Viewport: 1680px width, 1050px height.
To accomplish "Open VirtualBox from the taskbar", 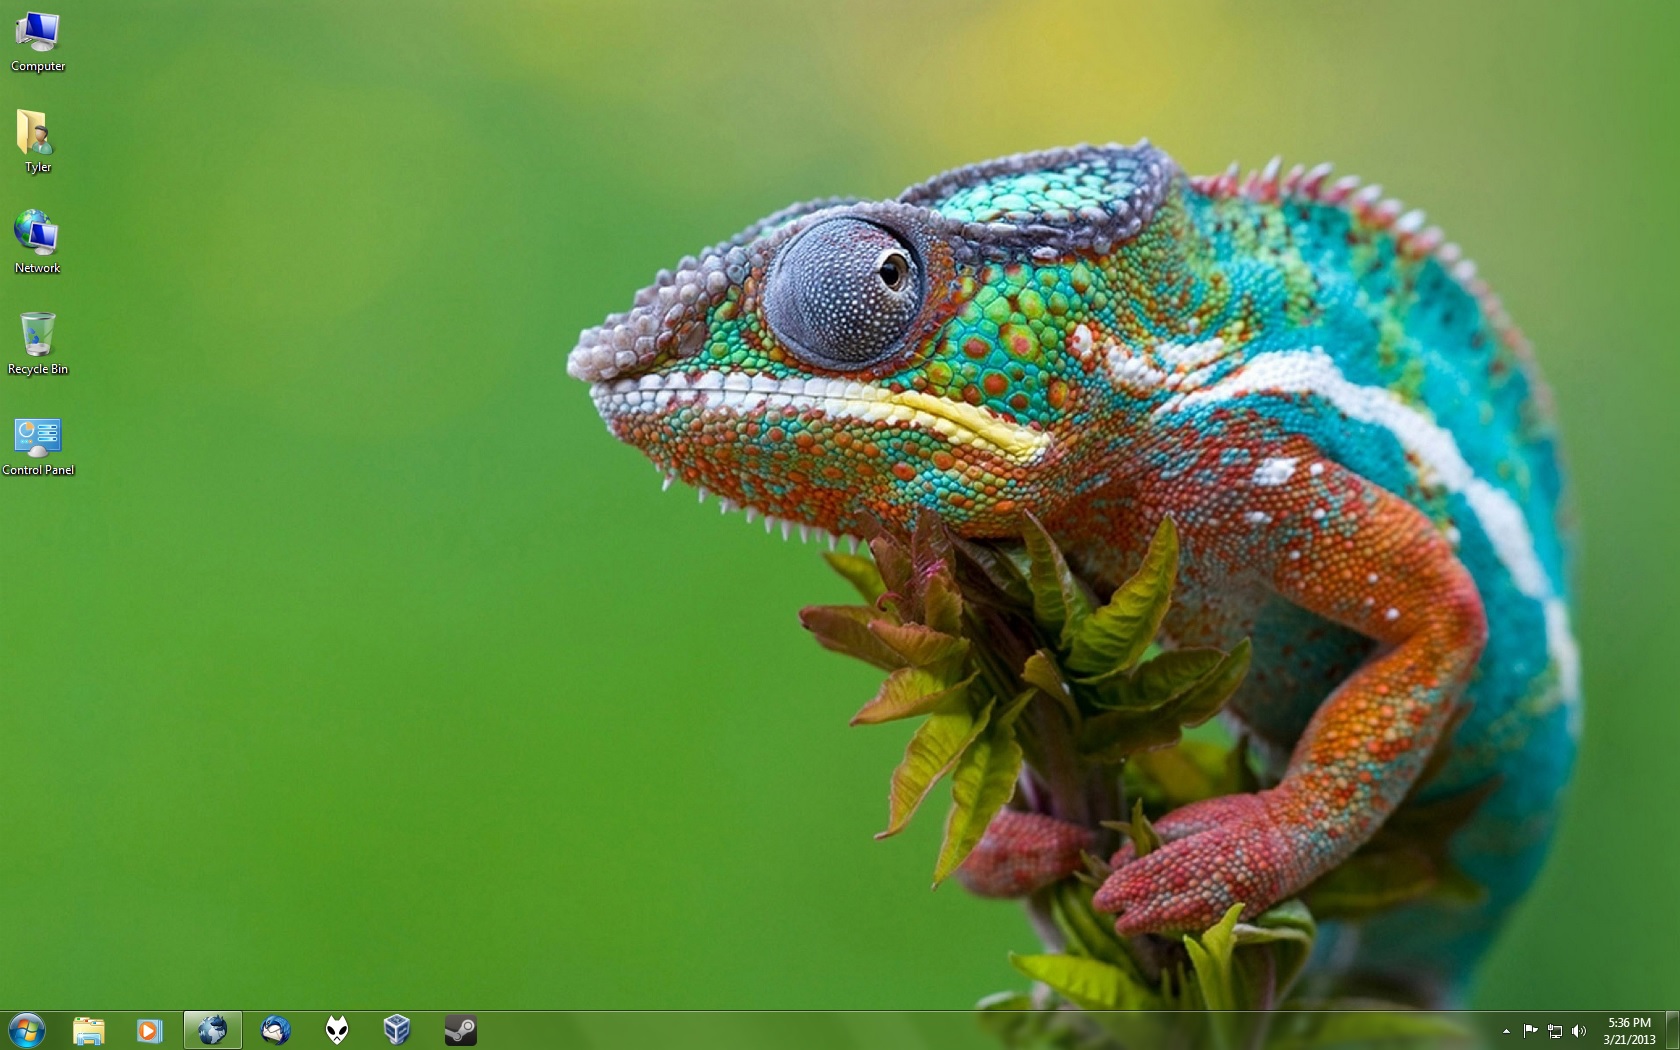I will pyautogui.click(x=398, y=1030).
